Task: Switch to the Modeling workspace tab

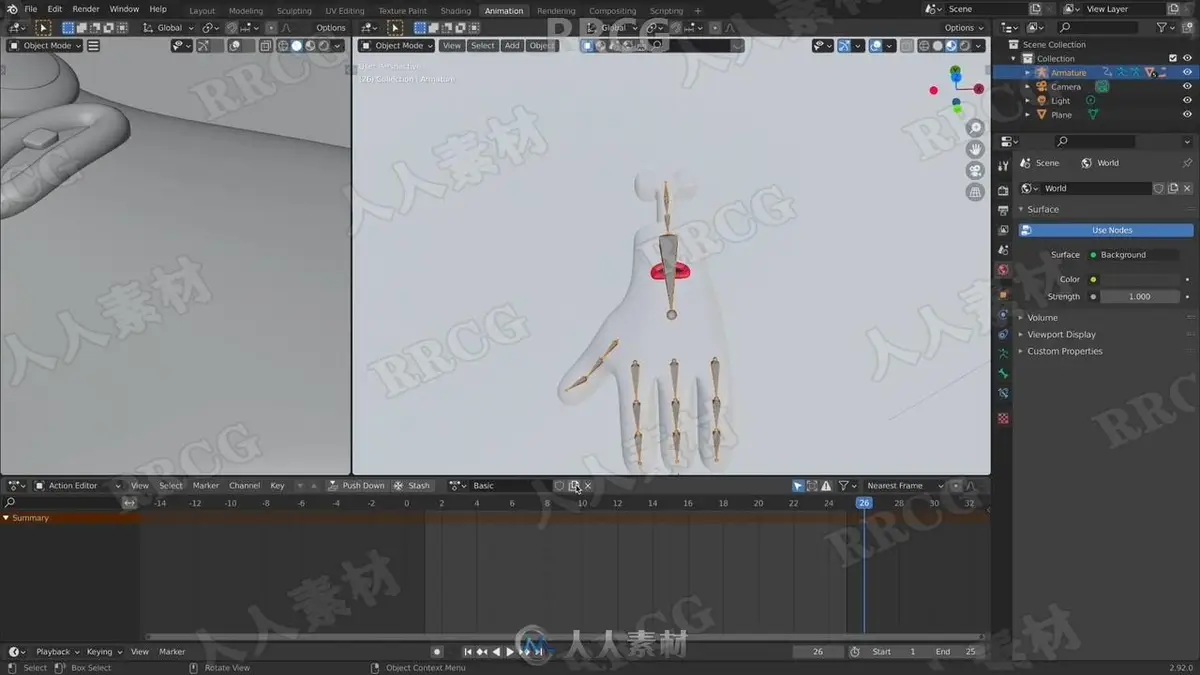Action: 246,11
